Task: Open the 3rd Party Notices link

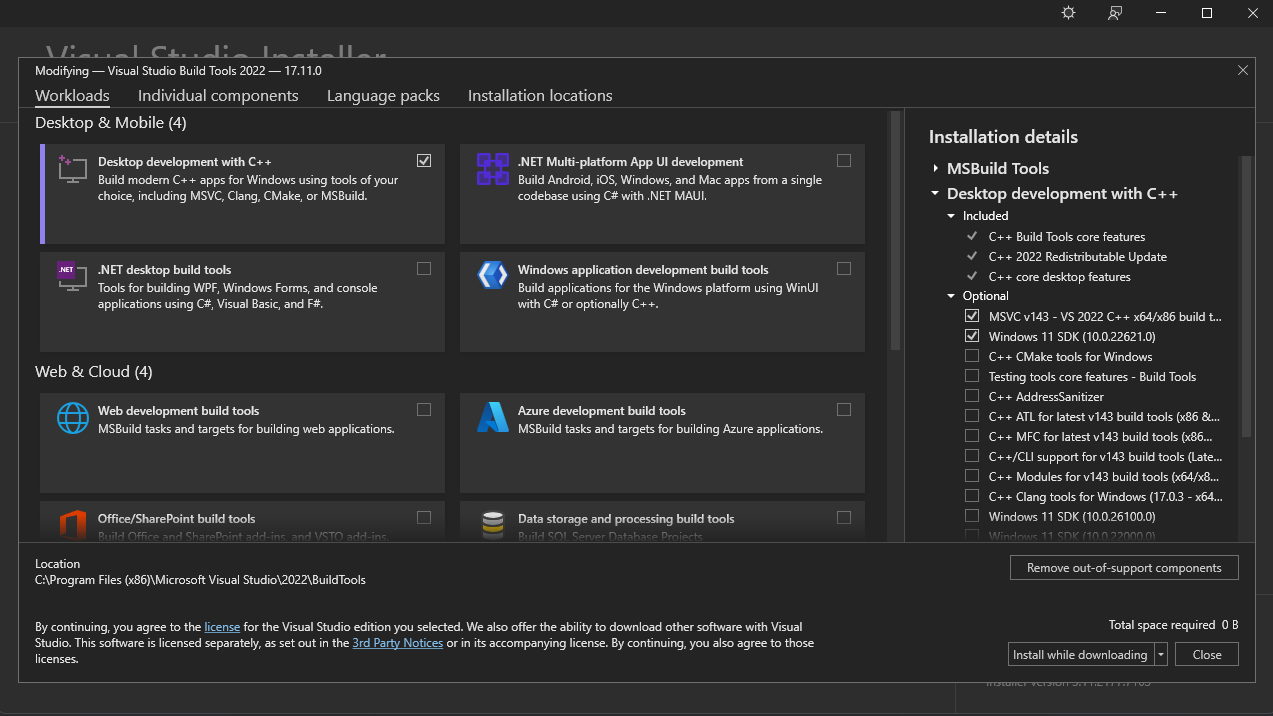Action: (x=397, y=643)
